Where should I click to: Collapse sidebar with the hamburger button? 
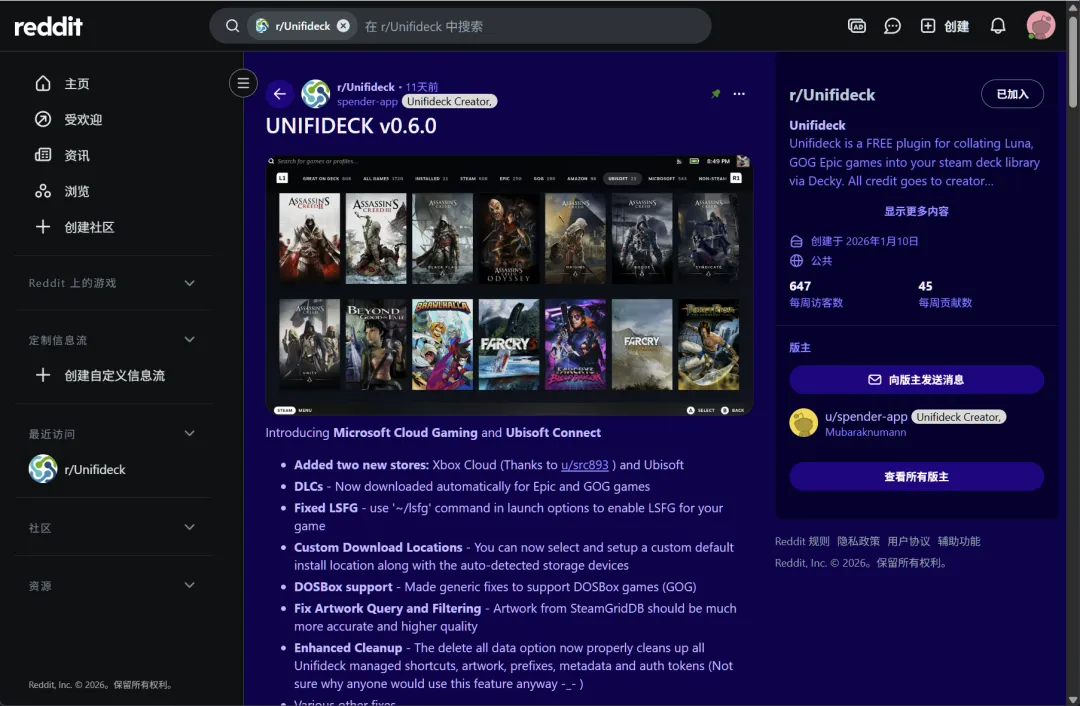pyautogui.click(x=243, y=83)
